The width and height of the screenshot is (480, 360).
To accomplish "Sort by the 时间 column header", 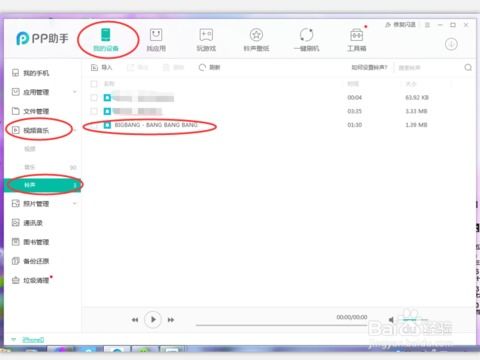I will point(353,84).
